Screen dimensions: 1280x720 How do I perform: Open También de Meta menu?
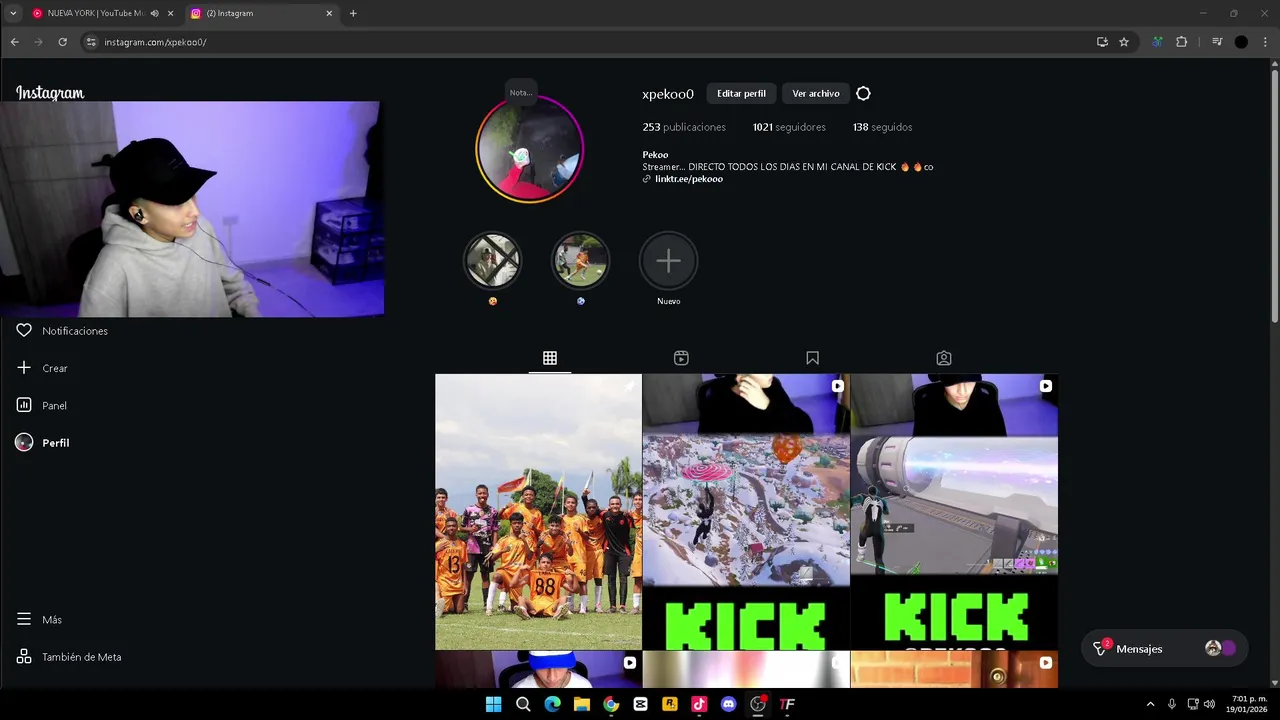(69, 657)
